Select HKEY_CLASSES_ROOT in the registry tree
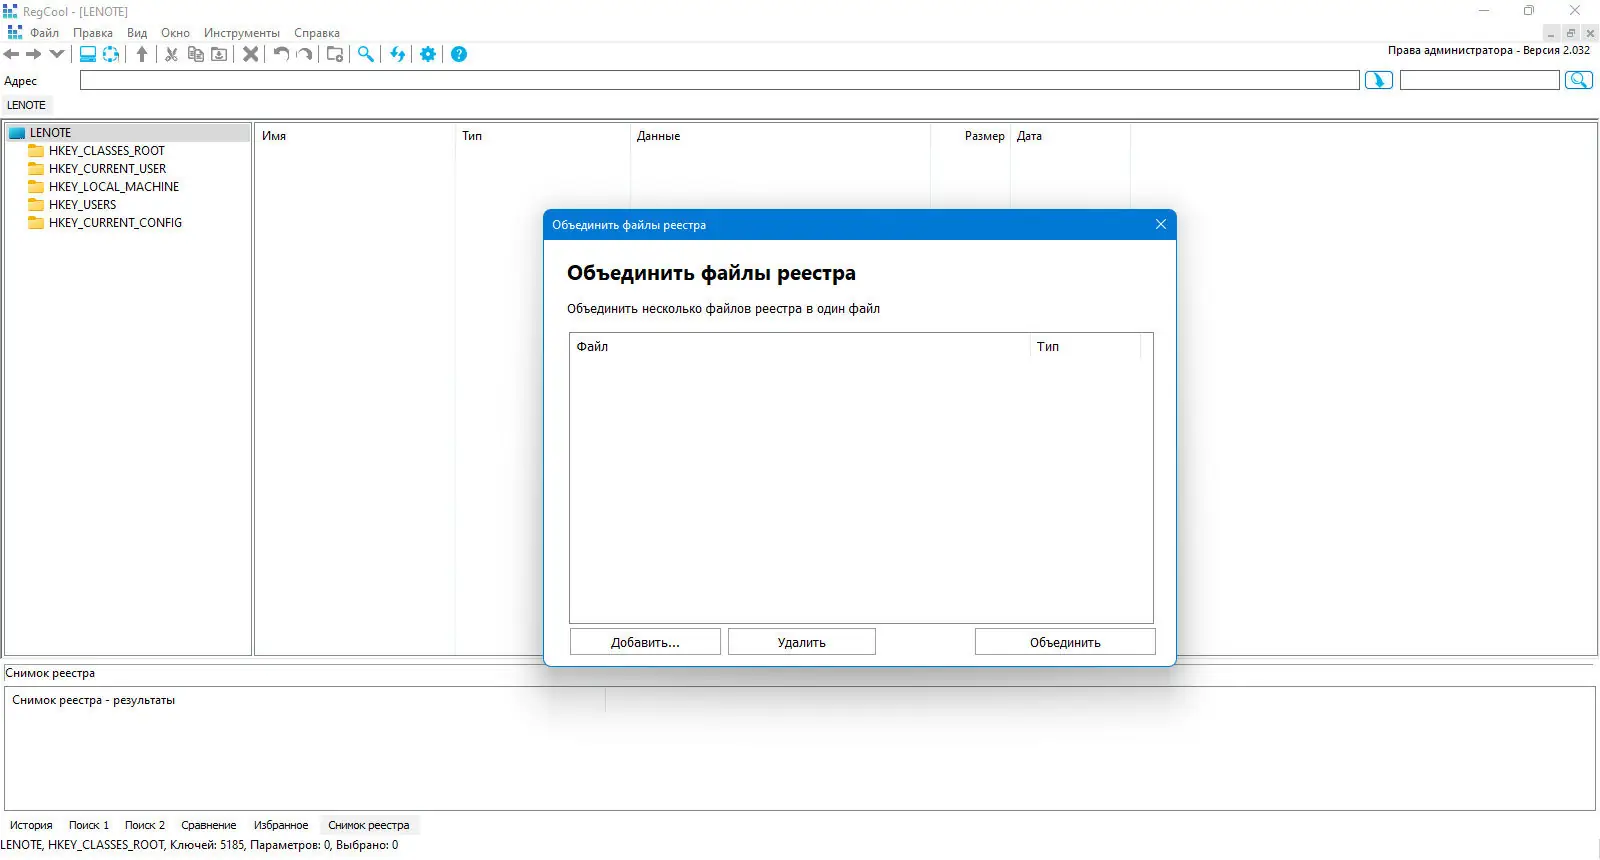The width and height of the screenshot is (1600, 860). [x=106, y=151]
